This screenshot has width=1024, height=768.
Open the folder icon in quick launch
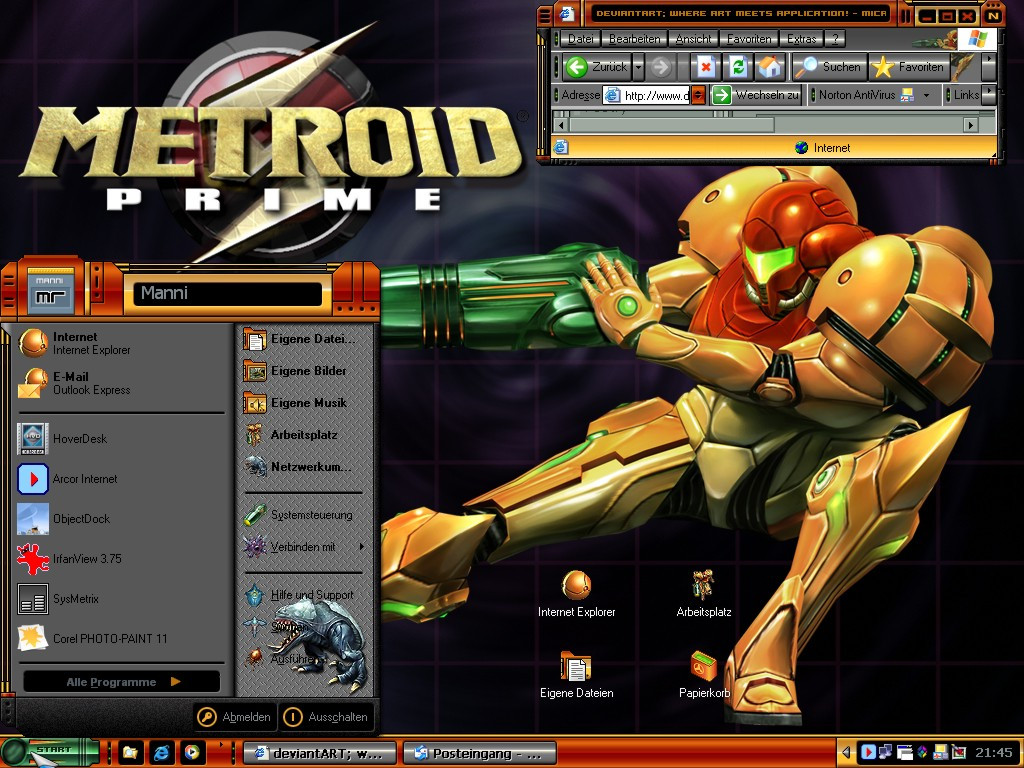tap(129, 753)
